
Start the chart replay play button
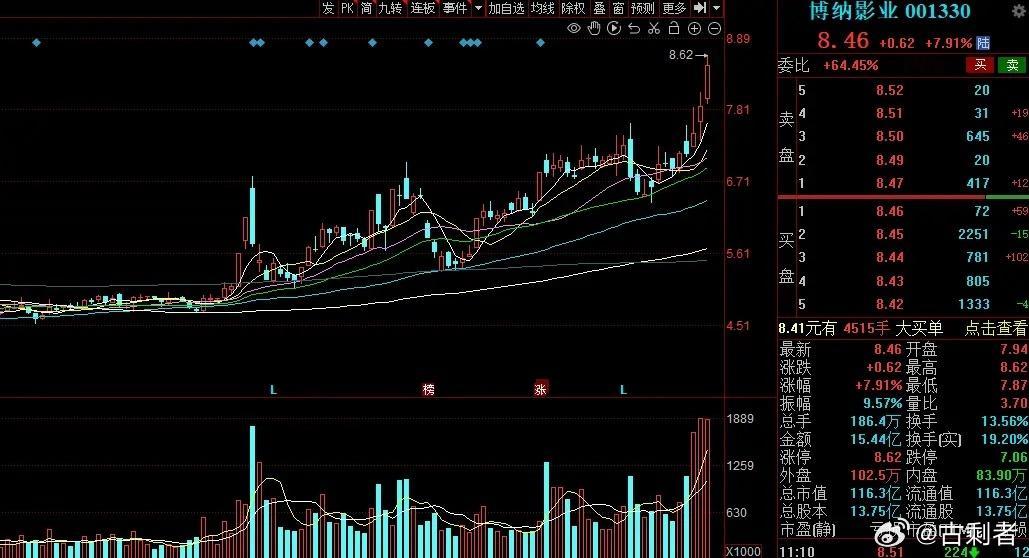pos(614,28)
